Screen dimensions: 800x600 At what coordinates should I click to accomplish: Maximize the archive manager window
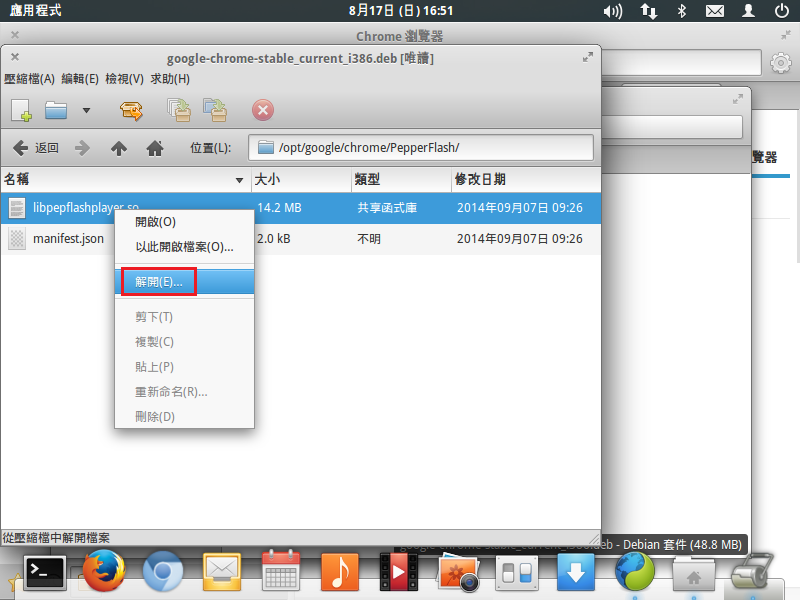[588, 57]
